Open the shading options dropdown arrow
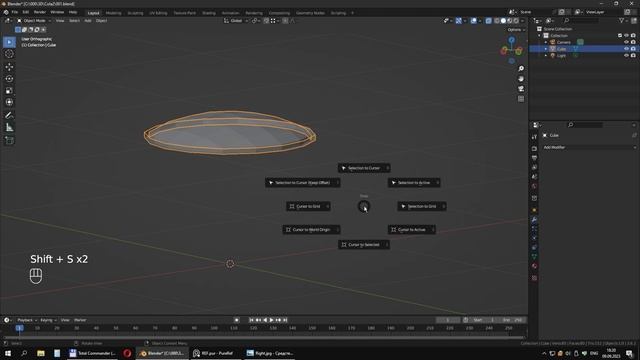Screen dimensions: 640x360 point(523,21)
